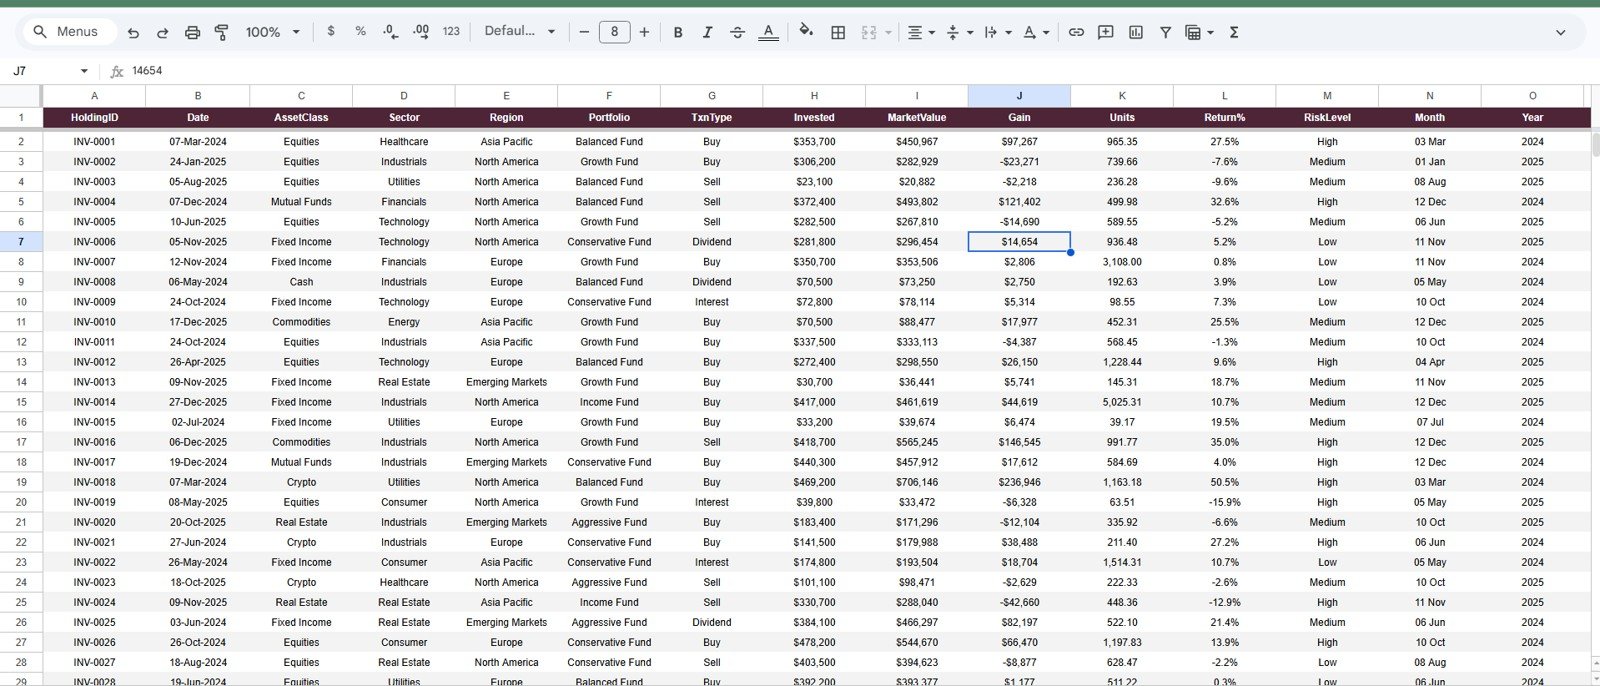Open the fill color picker

click(x=806, y=32)
